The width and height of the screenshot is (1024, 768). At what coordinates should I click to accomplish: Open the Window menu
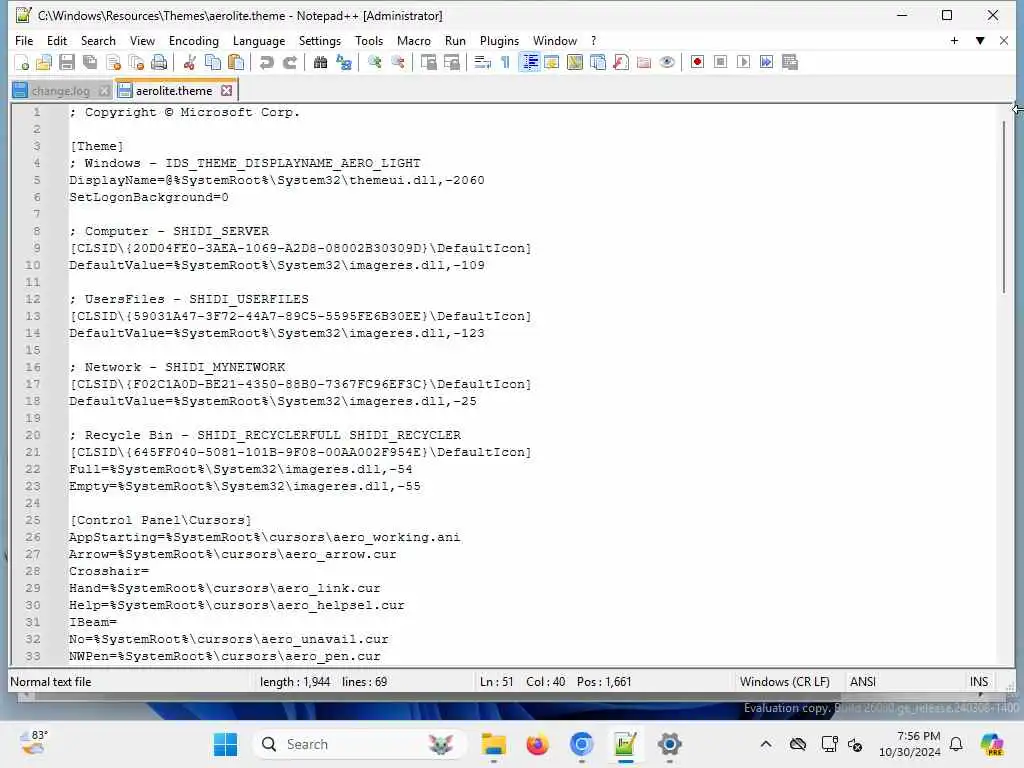[554, 40]
